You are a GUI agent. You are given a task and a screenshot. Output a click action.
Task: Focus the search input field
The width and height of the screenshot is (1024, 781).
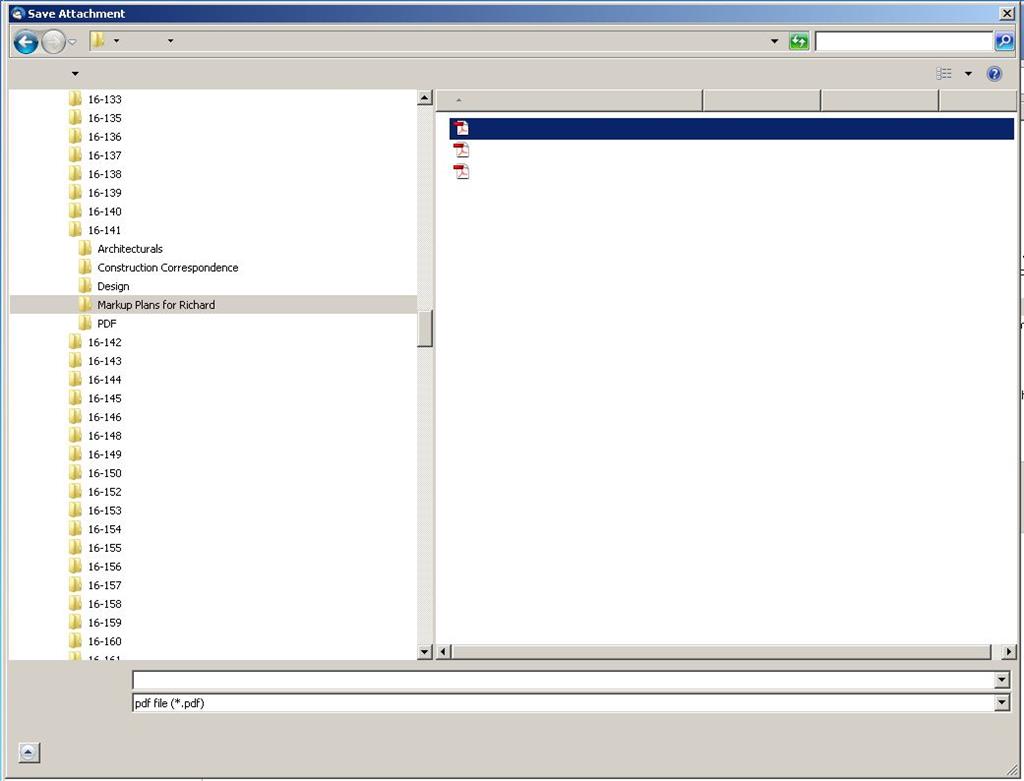pos(904,41)
